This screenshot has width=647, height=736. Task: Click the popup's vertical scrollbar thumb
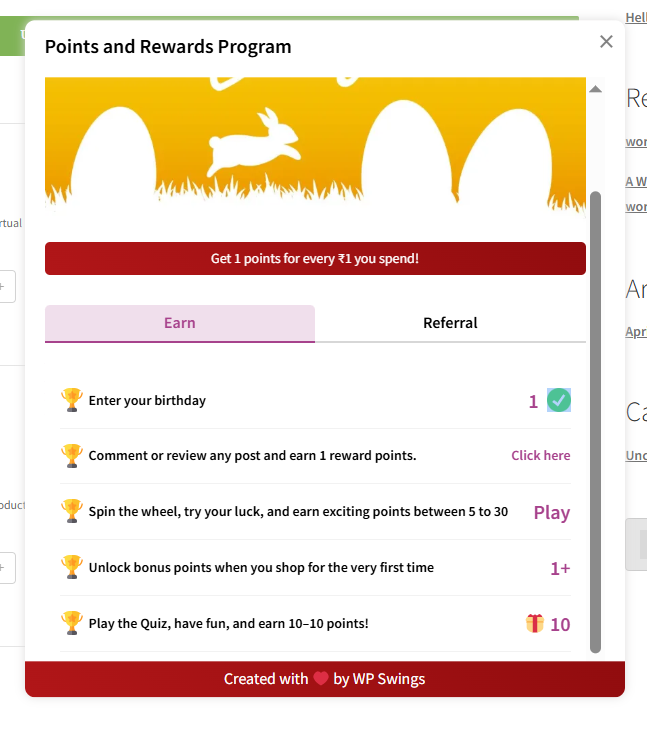(x=596, y=420)
